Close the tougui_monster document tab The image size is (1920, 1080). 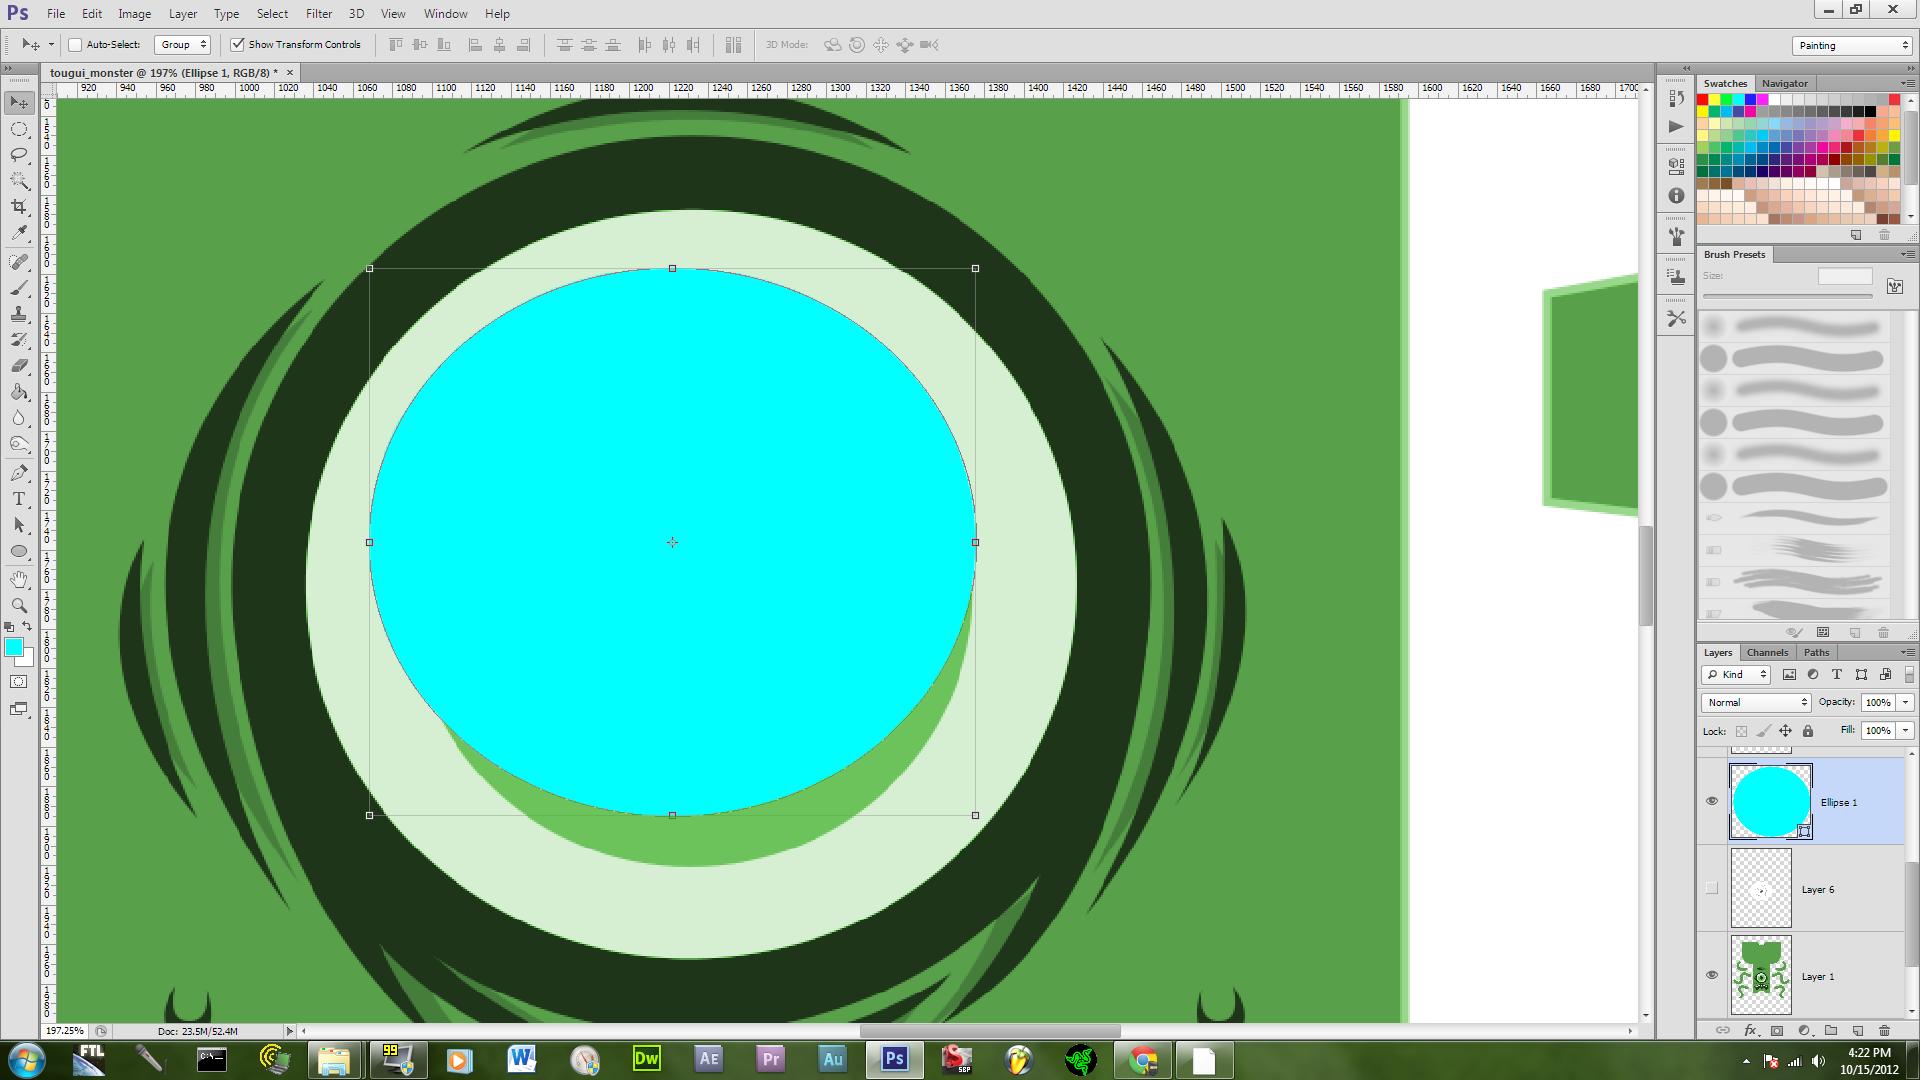(290, 72)
